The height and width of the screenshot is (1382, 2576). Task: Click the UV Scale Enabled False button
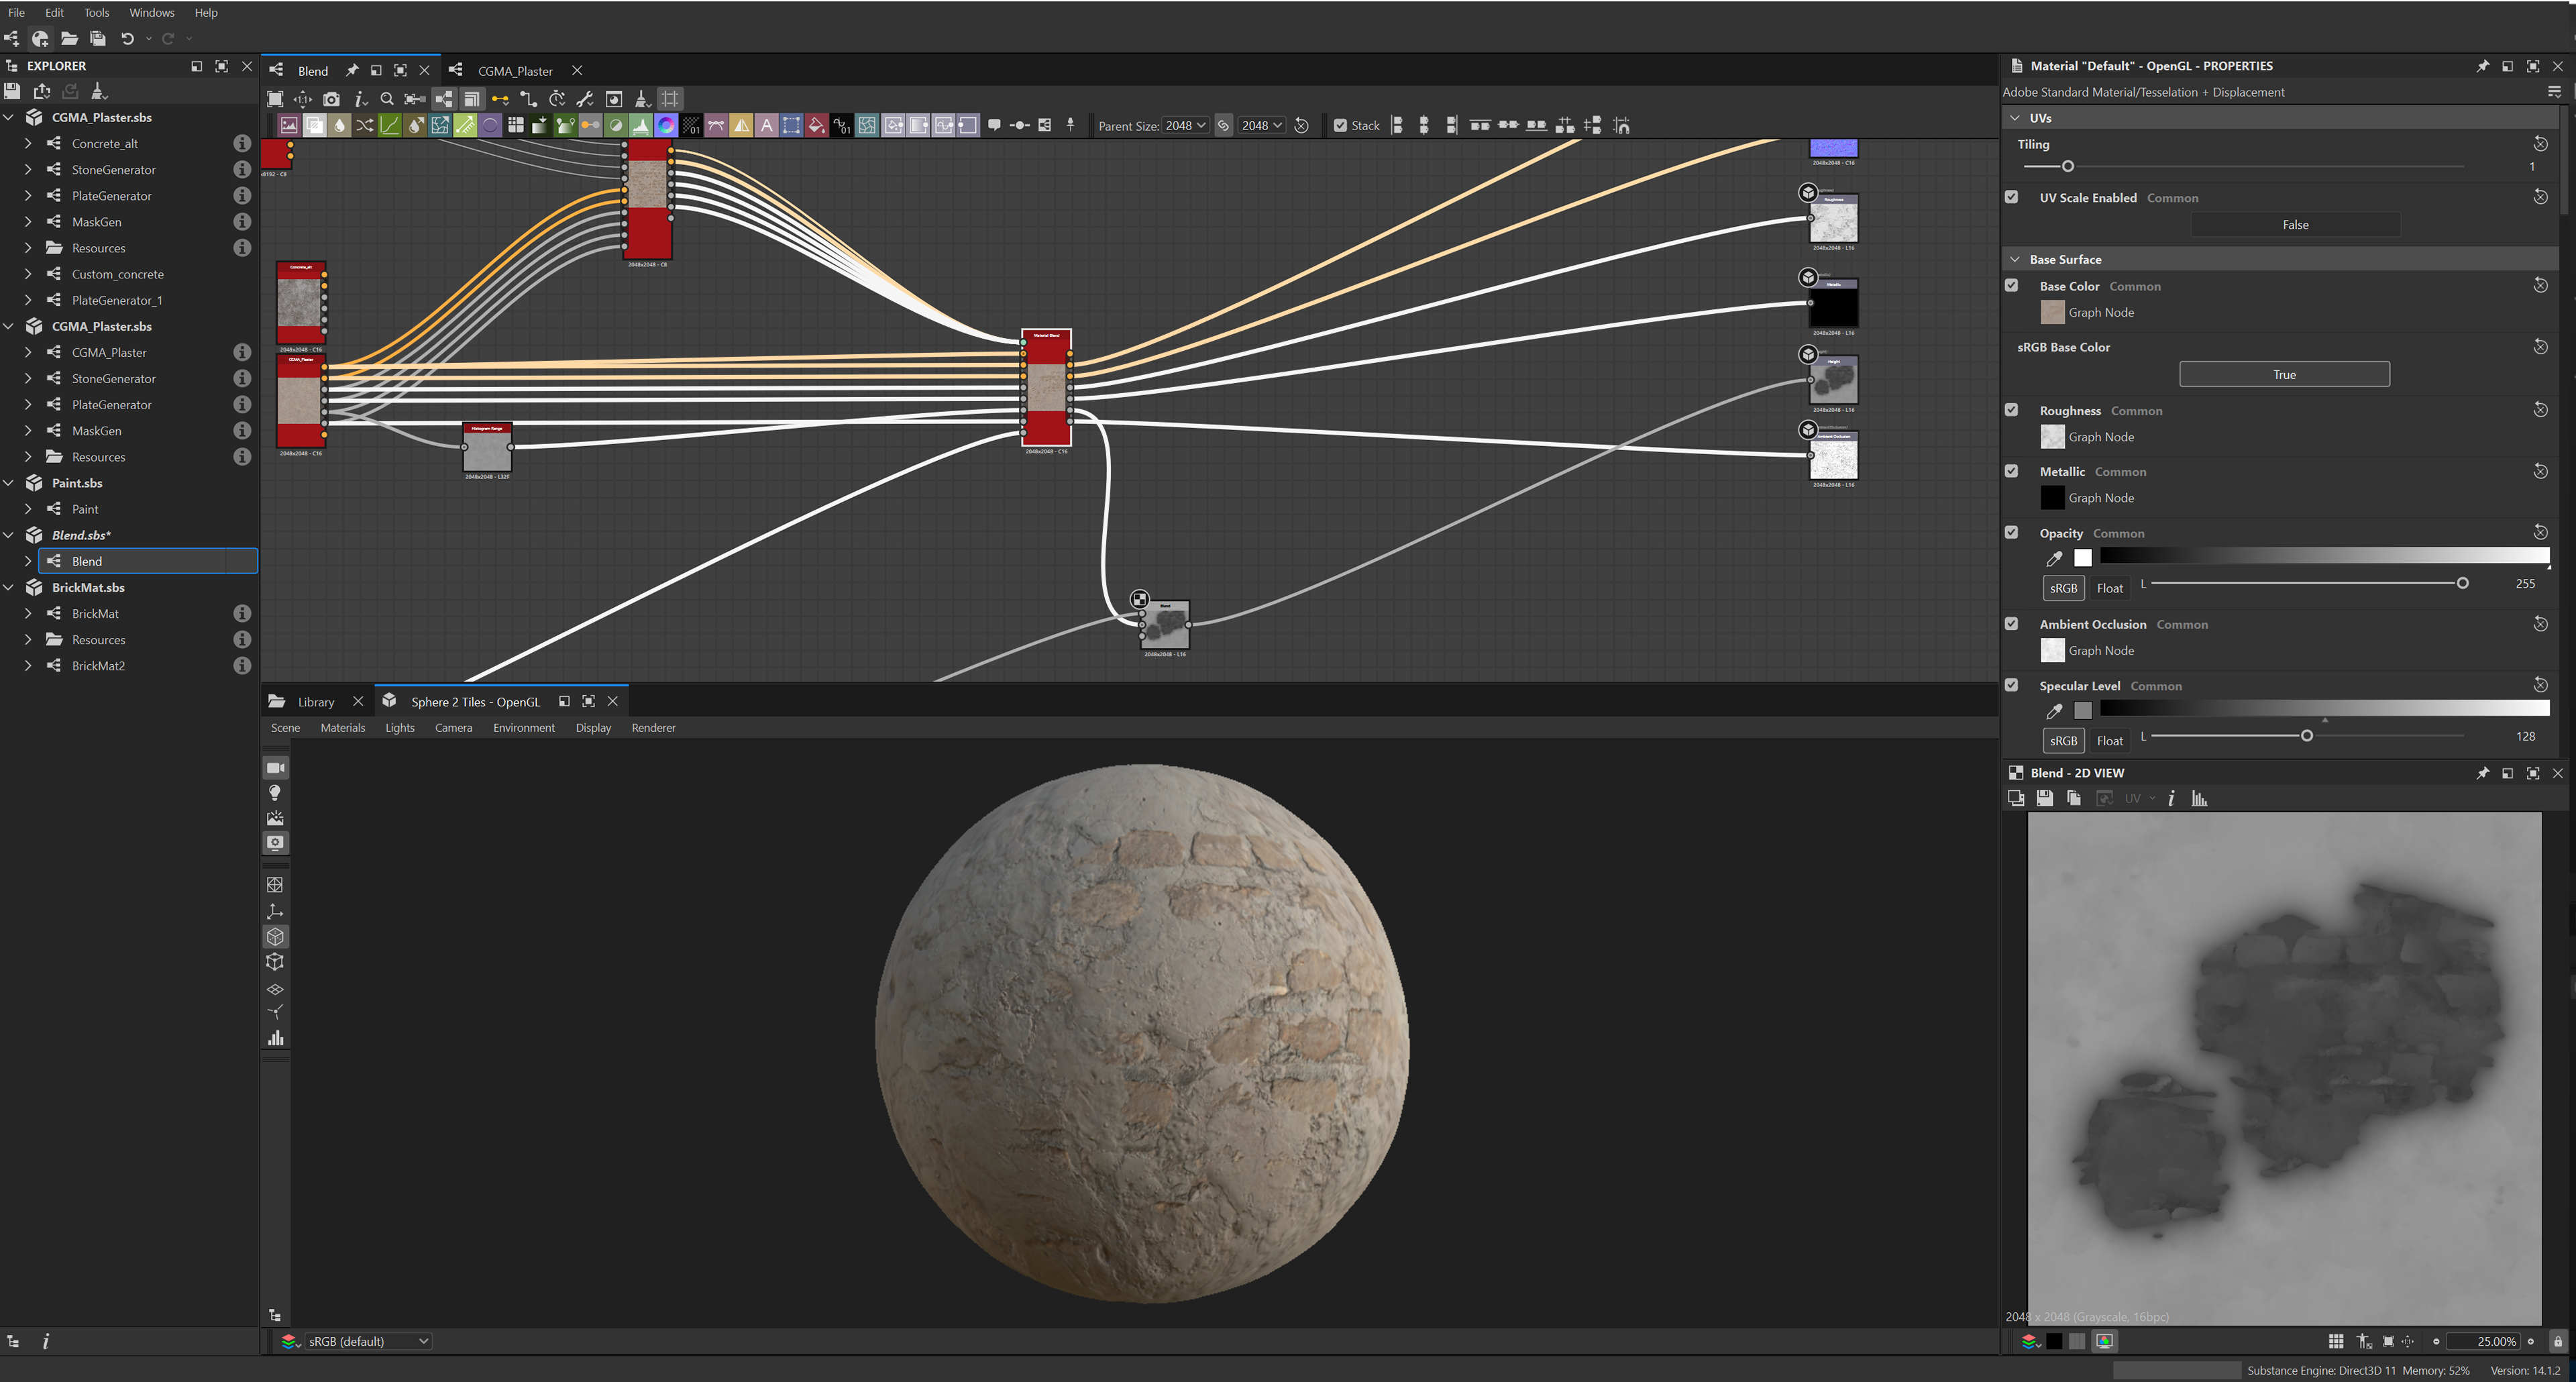point(2295,225)
